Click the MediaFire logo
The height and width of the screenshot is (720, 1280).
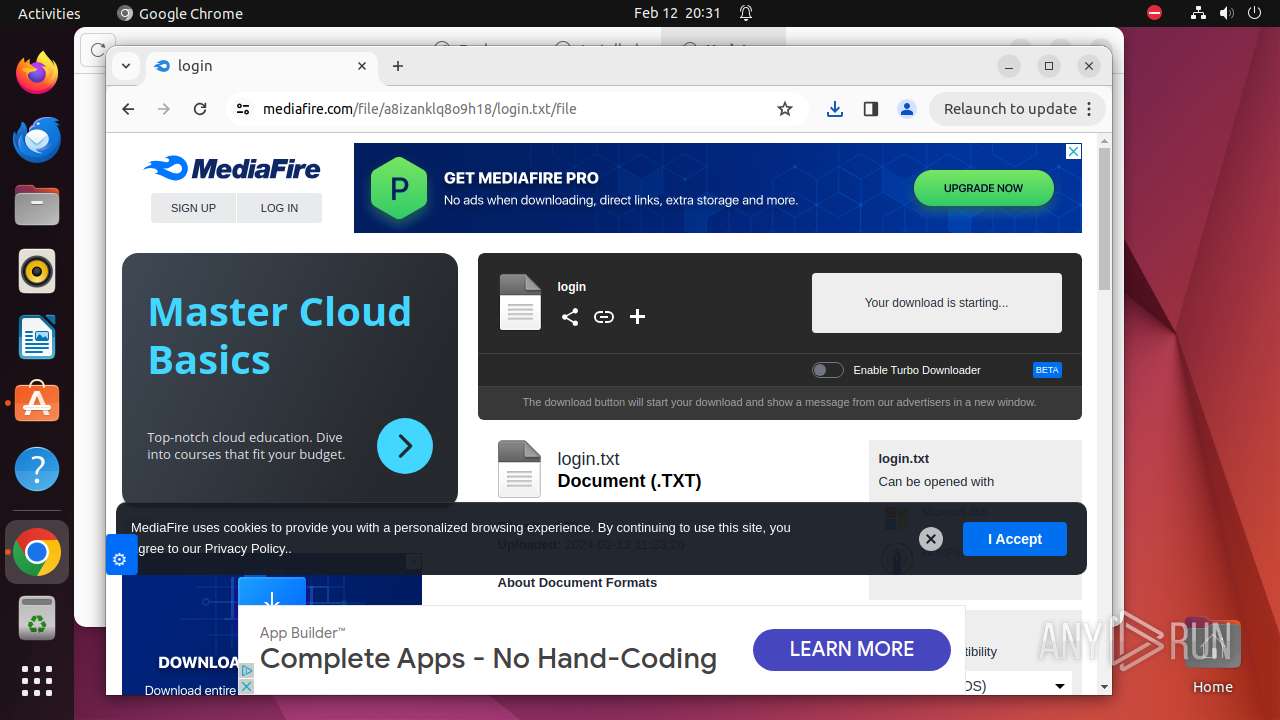pos(231,168)
